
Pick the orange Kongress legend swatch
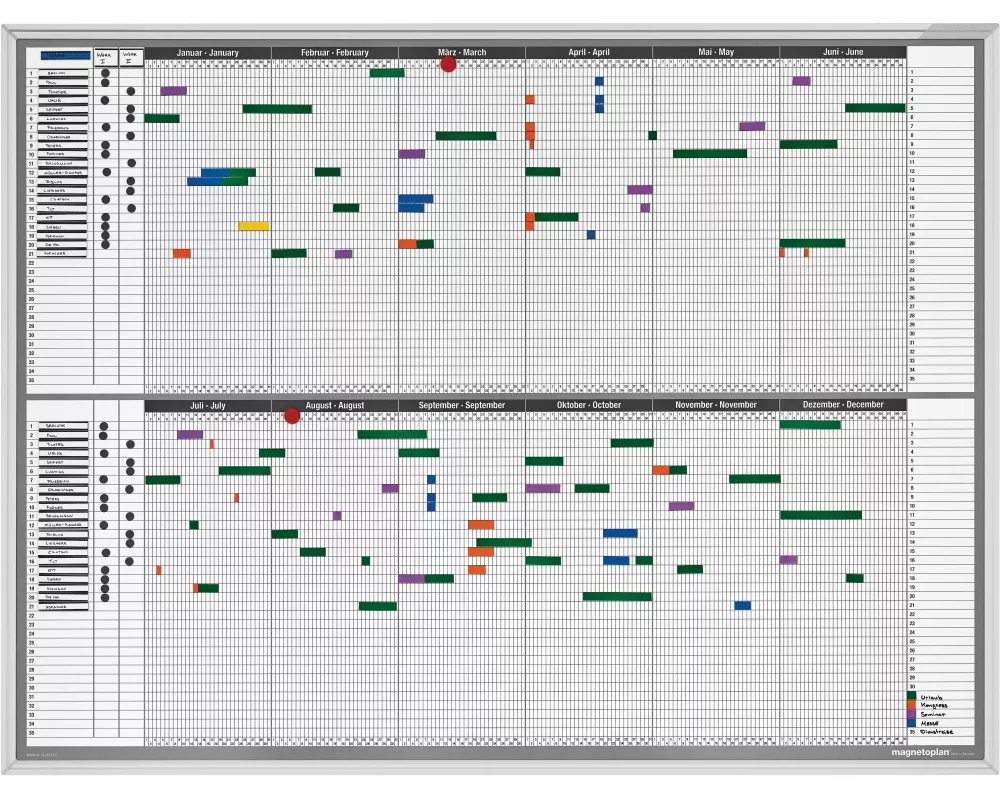911,705
